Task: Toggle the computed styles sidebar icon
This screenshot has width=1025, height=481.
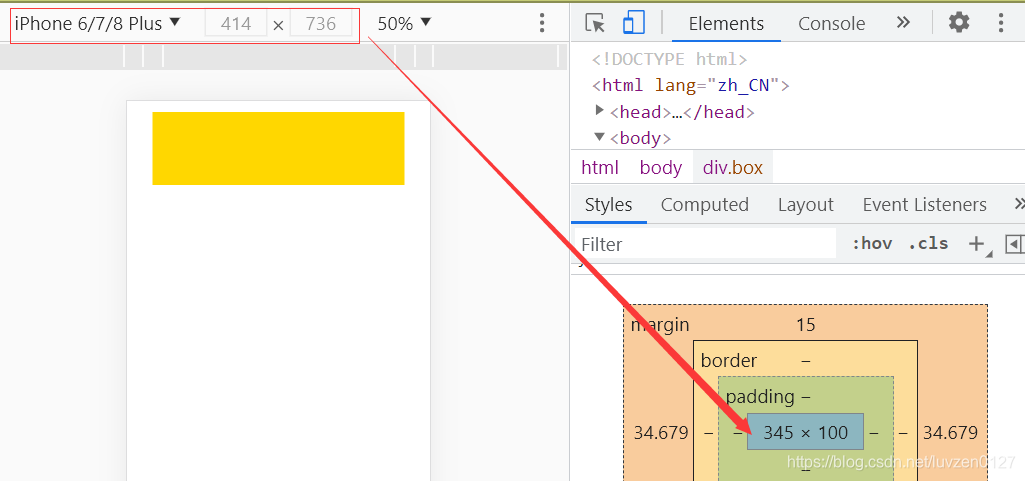Action: (x=1014, y=244)
